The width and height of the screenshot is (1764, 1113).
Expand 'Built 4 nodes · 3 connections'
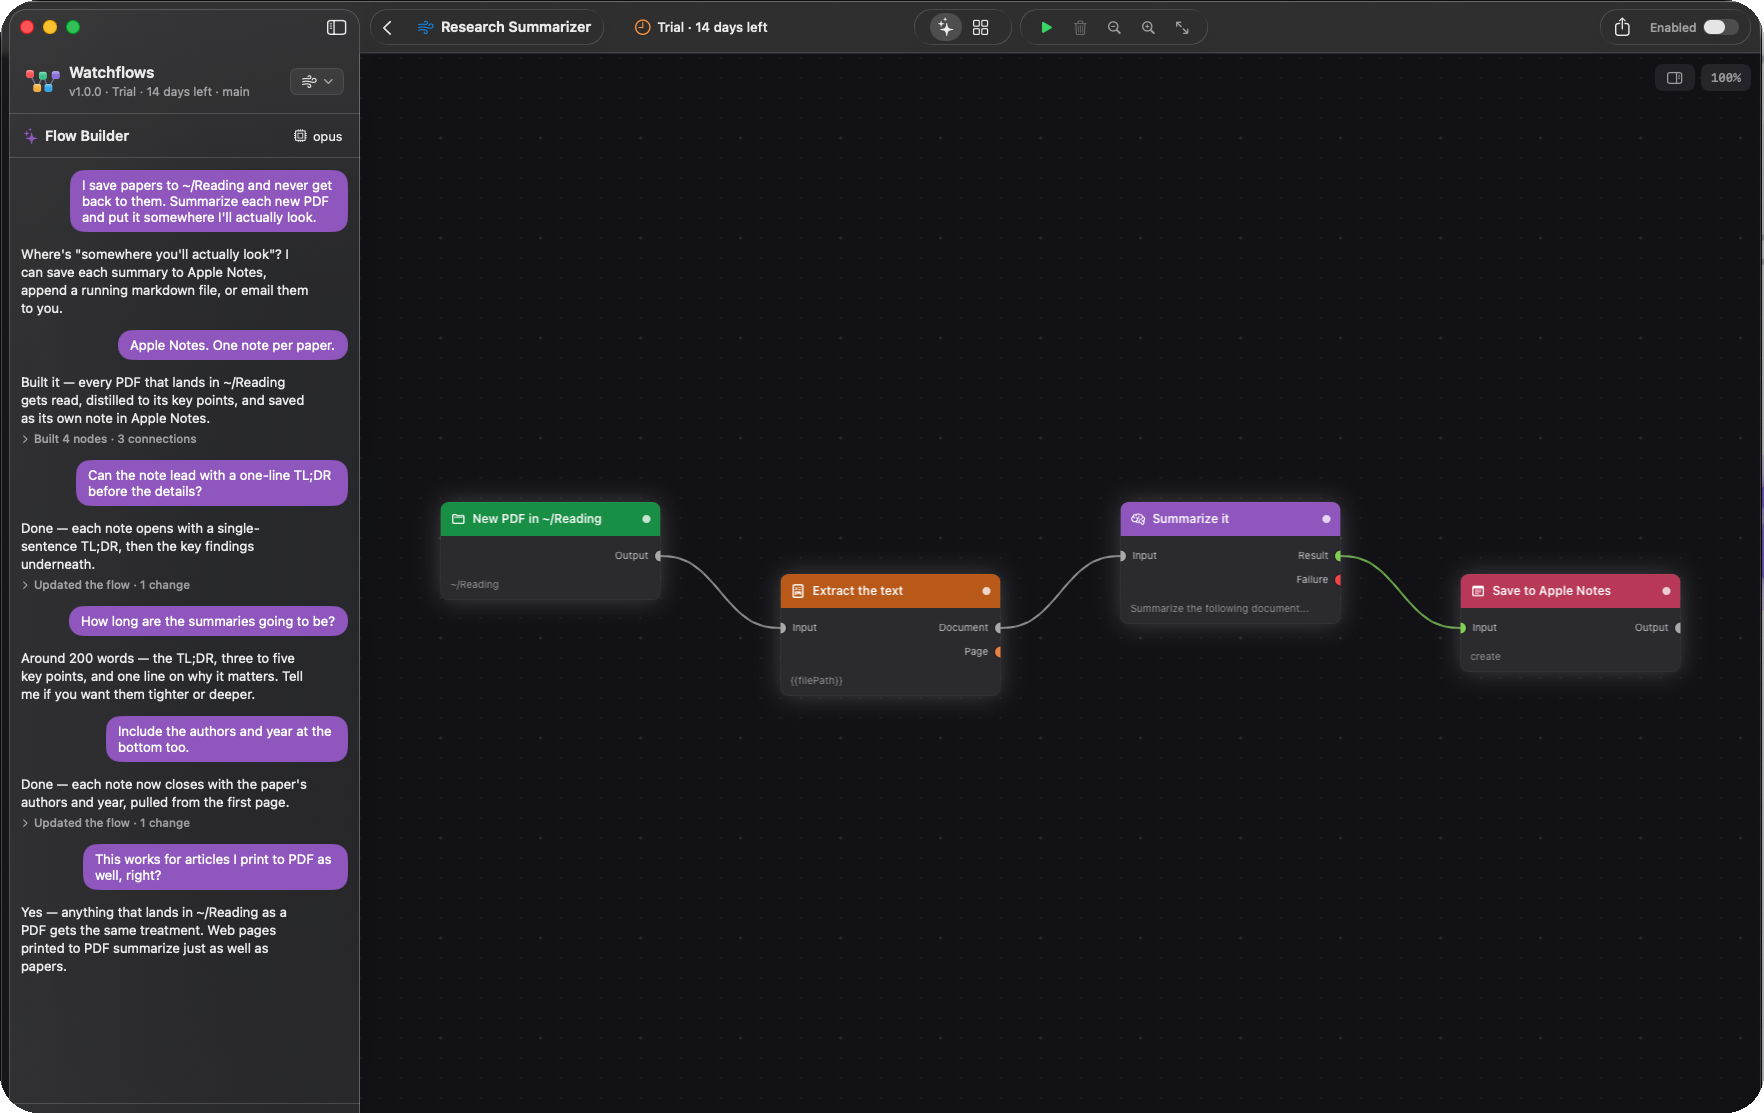pos(109,439)
